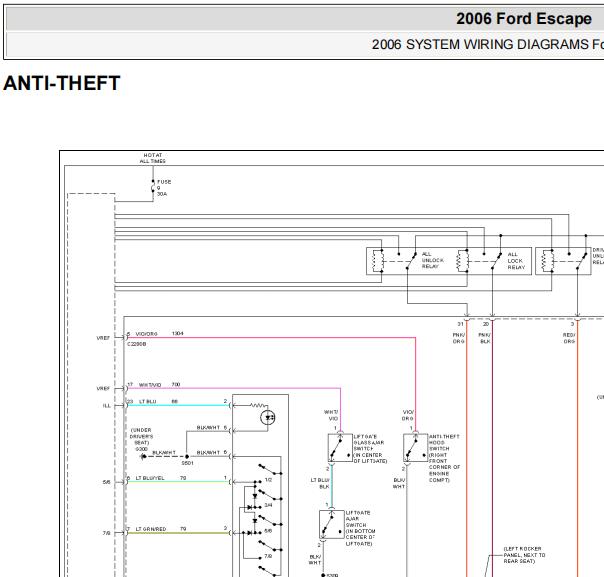Click the "LT GRN/RED" wire label
This screenshot has height=577, width=604.
151,529
